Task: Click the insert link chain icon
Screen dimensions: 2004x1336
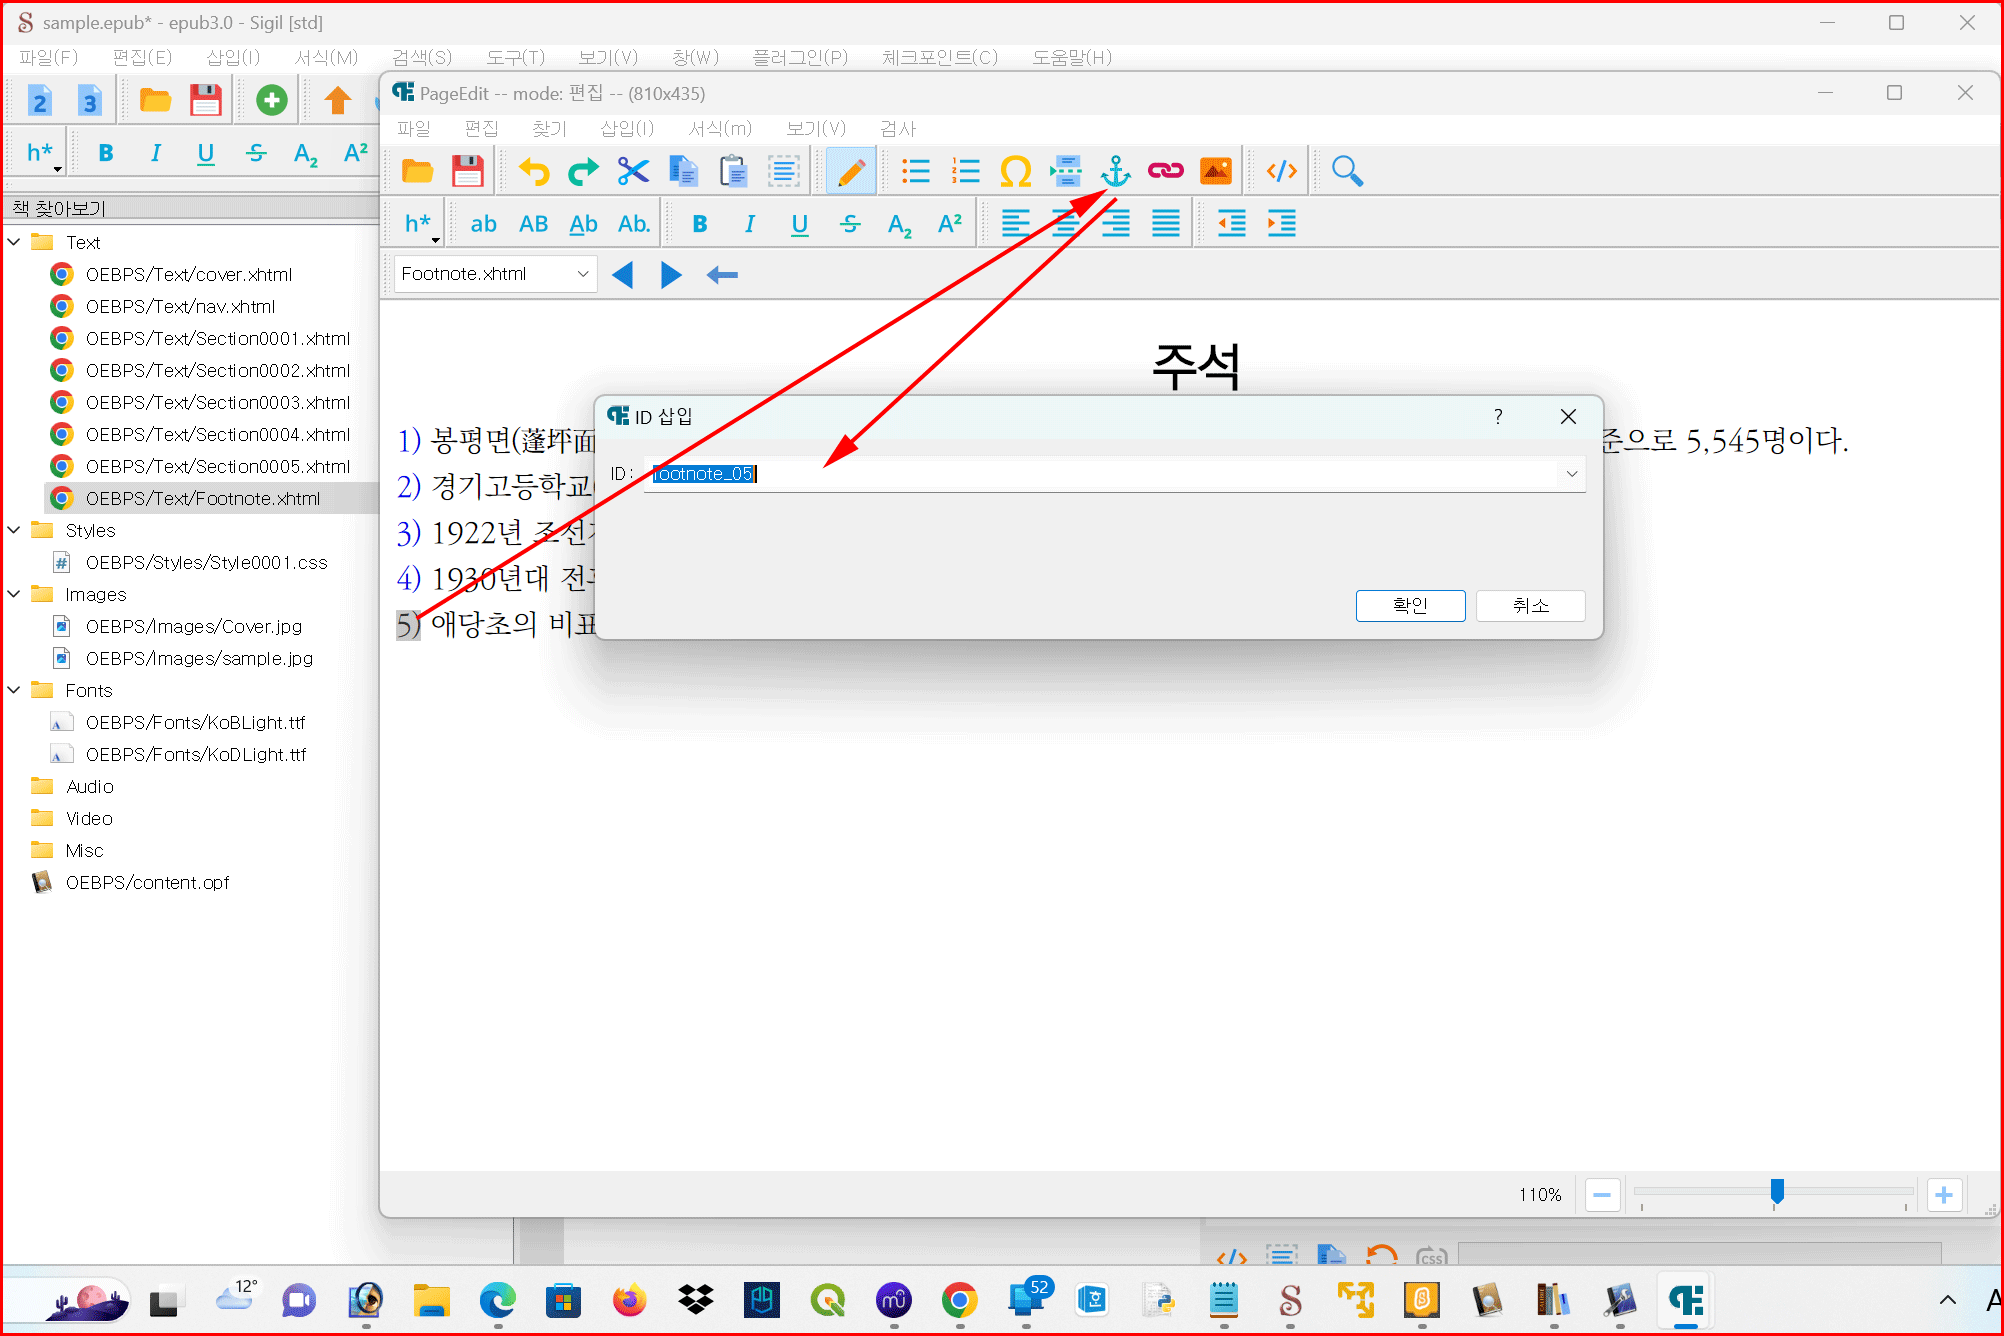Action: (1165, 171)
